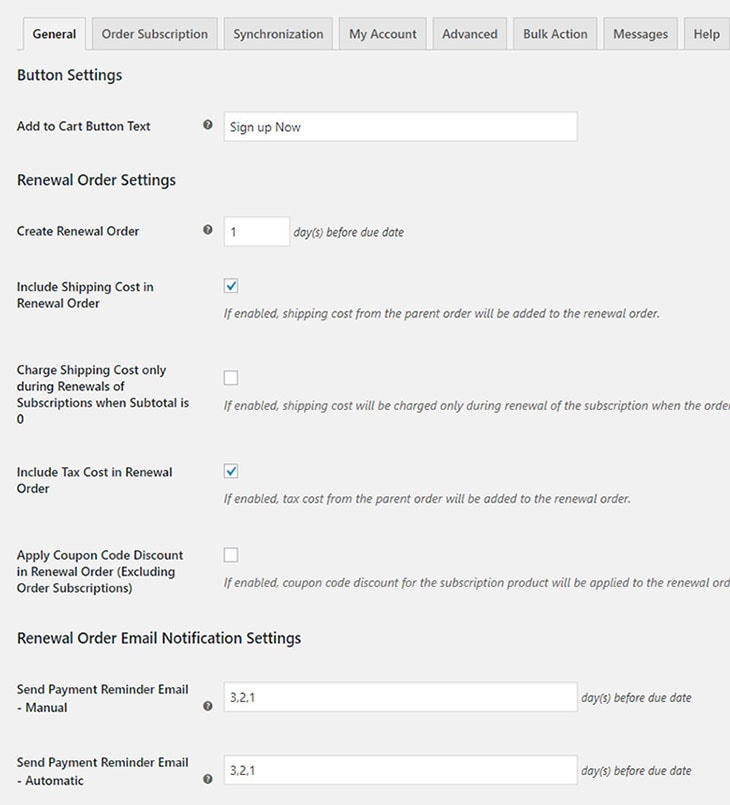Focus the Create Renewal Order days field
The height and width of the screenshot is (805, 730).
(x=257, y=231)
